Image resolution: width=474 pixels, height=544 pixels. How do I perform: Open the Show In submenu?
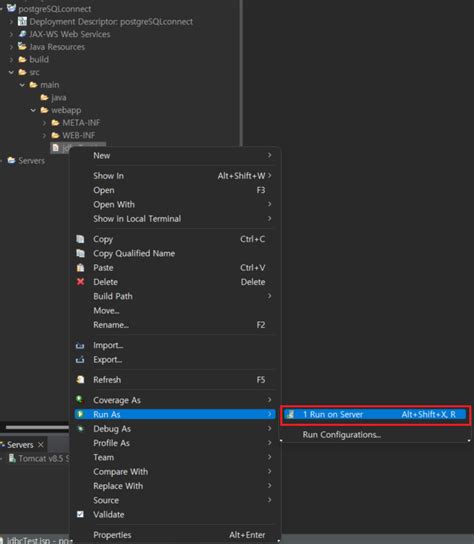(x=175, y=176)
